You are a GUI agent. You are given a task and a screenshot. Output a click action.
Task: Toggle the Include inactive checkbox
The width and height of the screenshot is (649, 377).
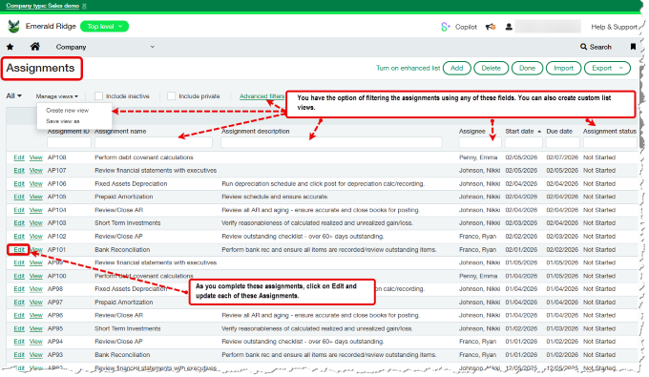click(99, 96)
